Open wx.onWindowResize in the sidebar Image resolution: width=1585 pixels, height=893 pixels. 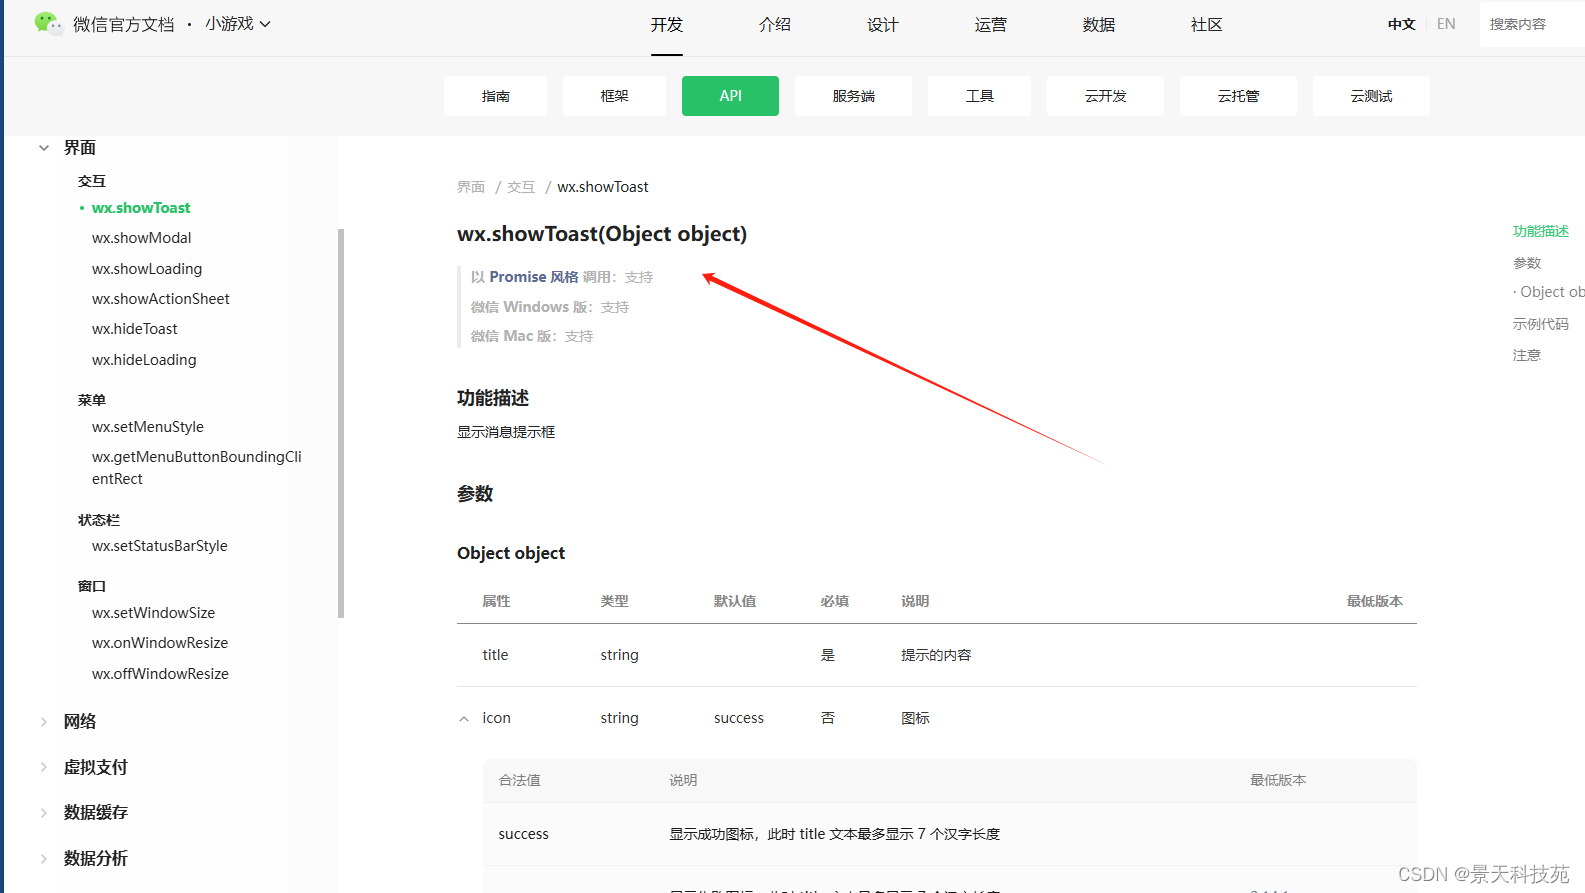point(160,643)
